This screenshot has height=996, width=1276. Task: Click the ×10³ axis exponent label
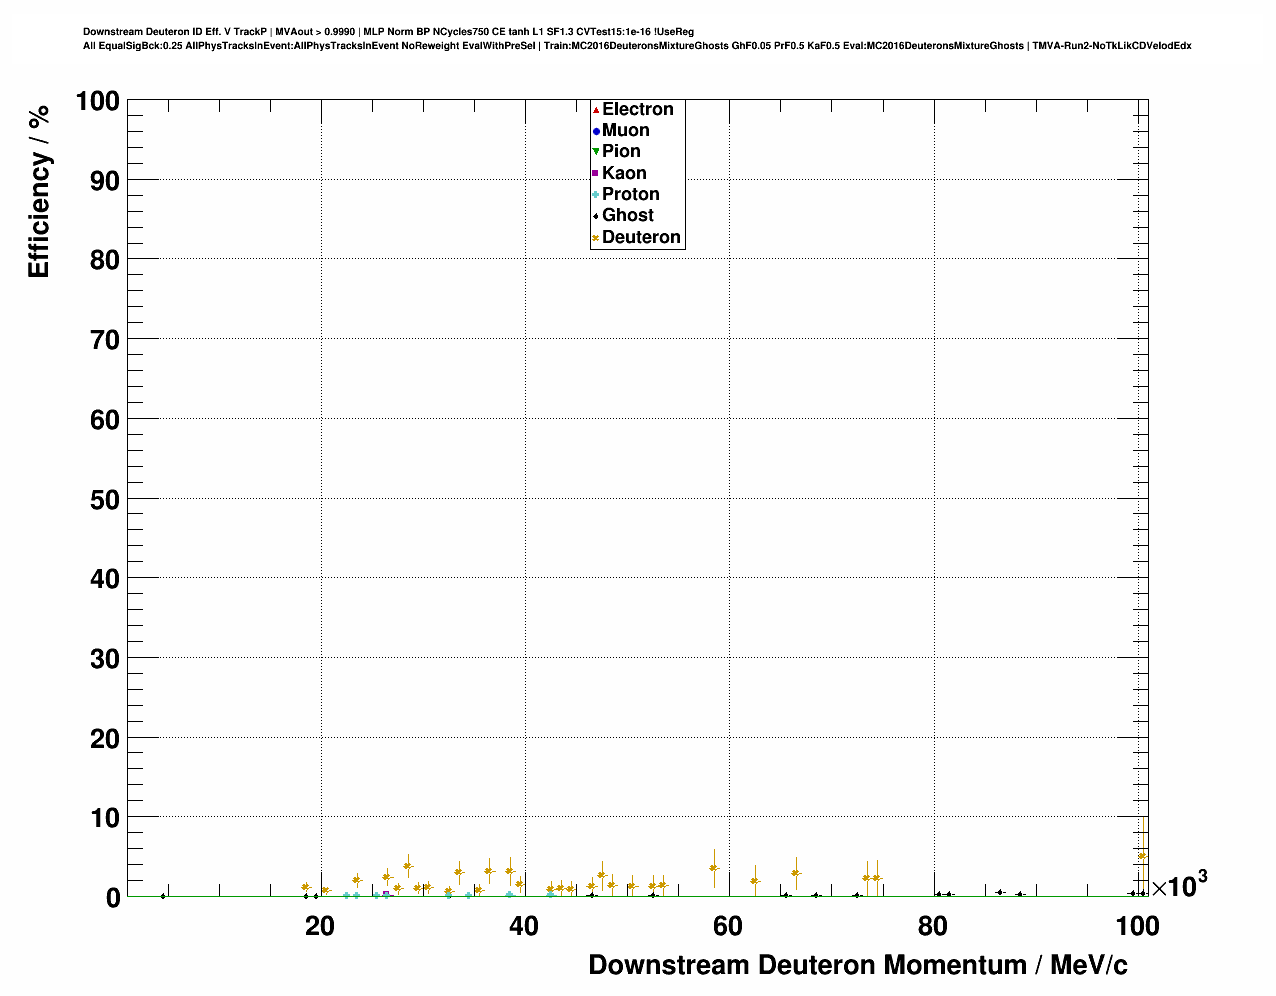click(1179, 884)
